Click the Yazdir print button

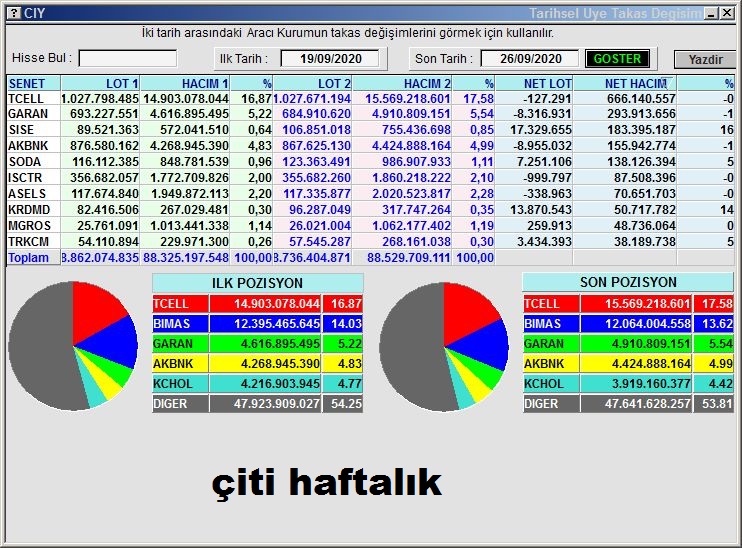704,60
